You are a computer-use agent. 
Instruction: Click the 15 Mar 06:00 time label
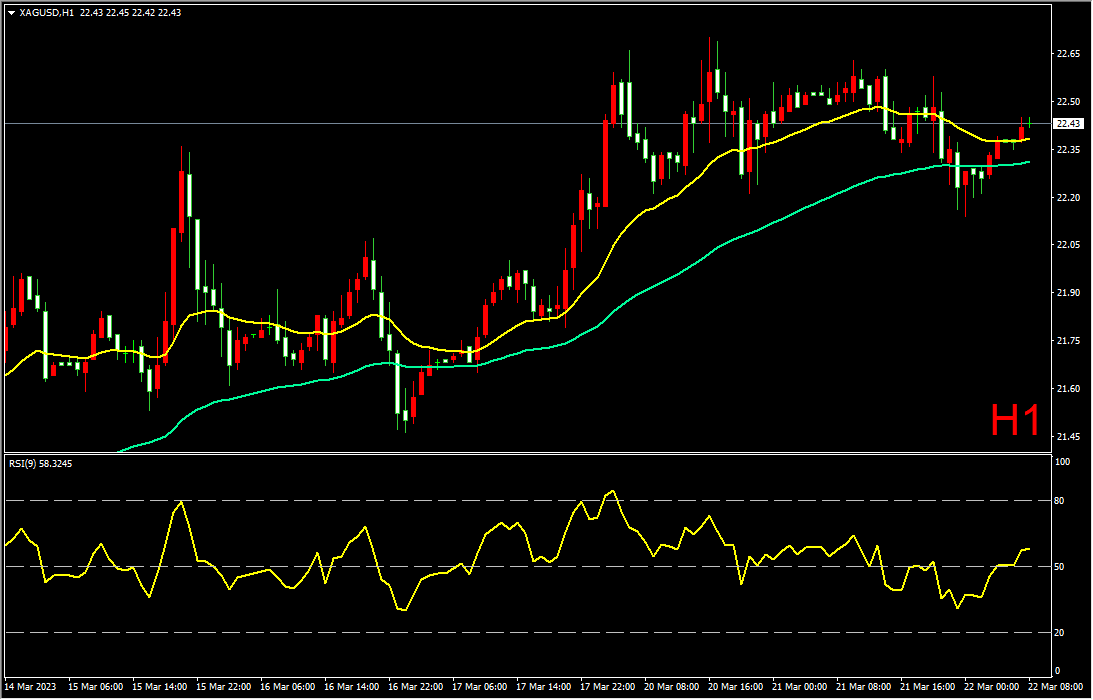point(96,687)
